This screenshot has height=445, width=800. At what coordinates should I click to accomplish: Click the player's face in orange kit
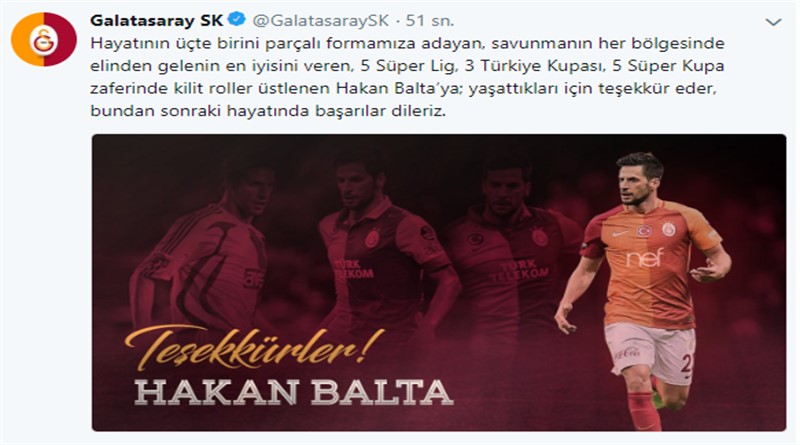pos(634,182)
